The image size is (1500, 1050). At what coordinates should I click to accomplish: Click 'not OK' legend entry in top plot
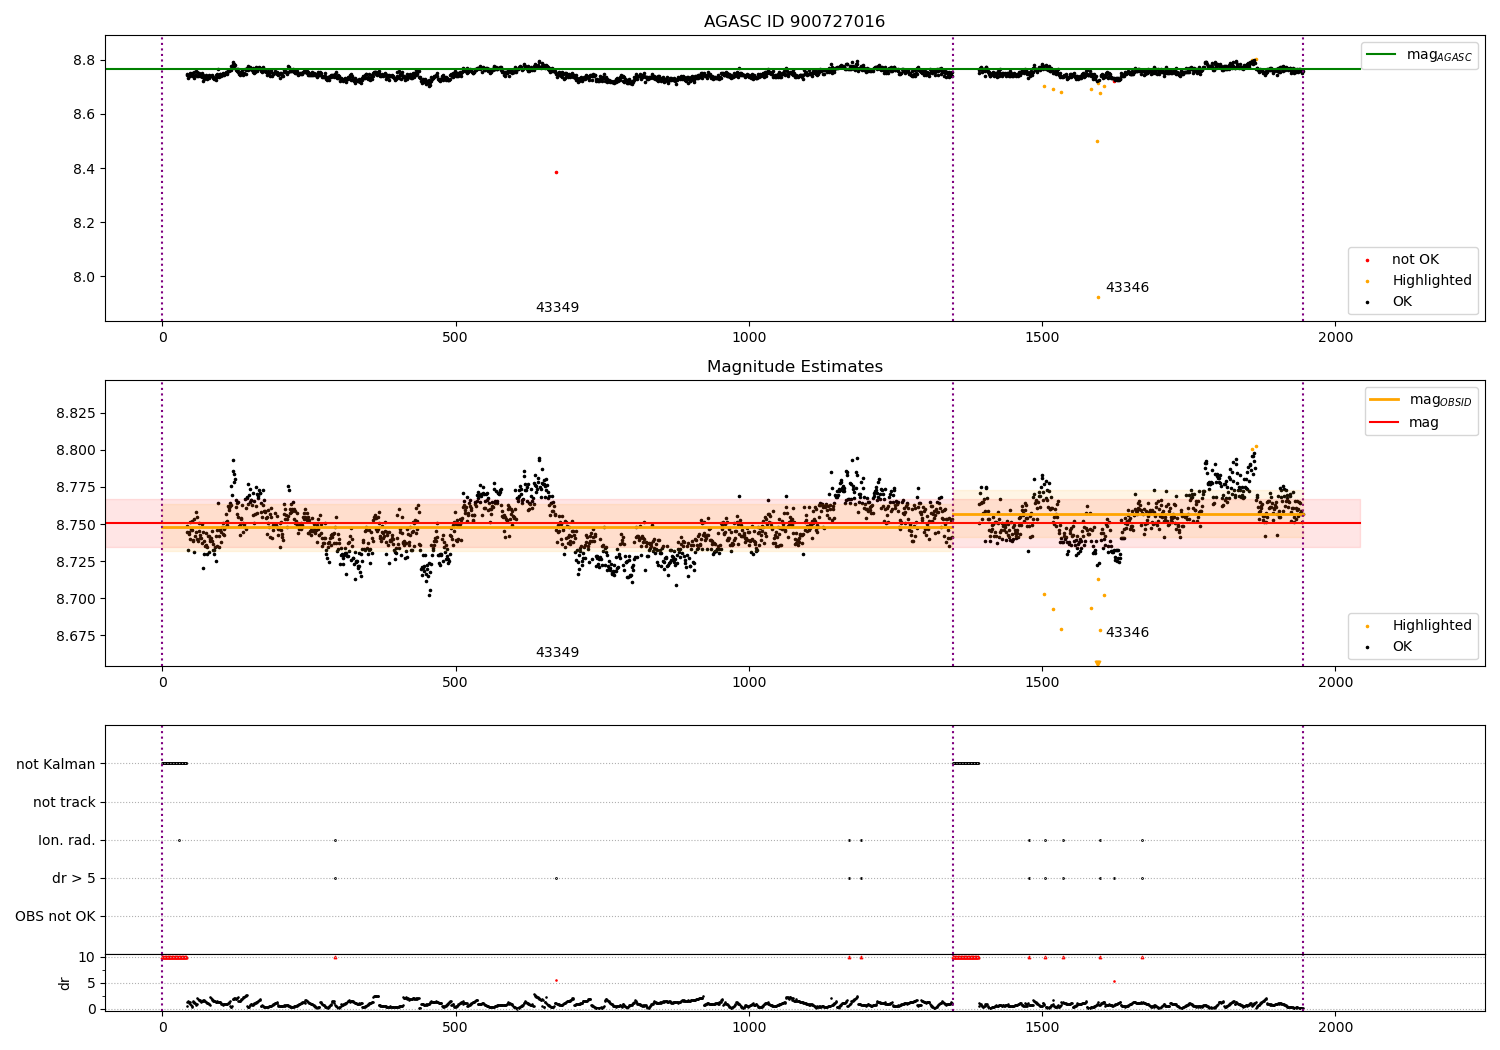[x=1403, y=260]
